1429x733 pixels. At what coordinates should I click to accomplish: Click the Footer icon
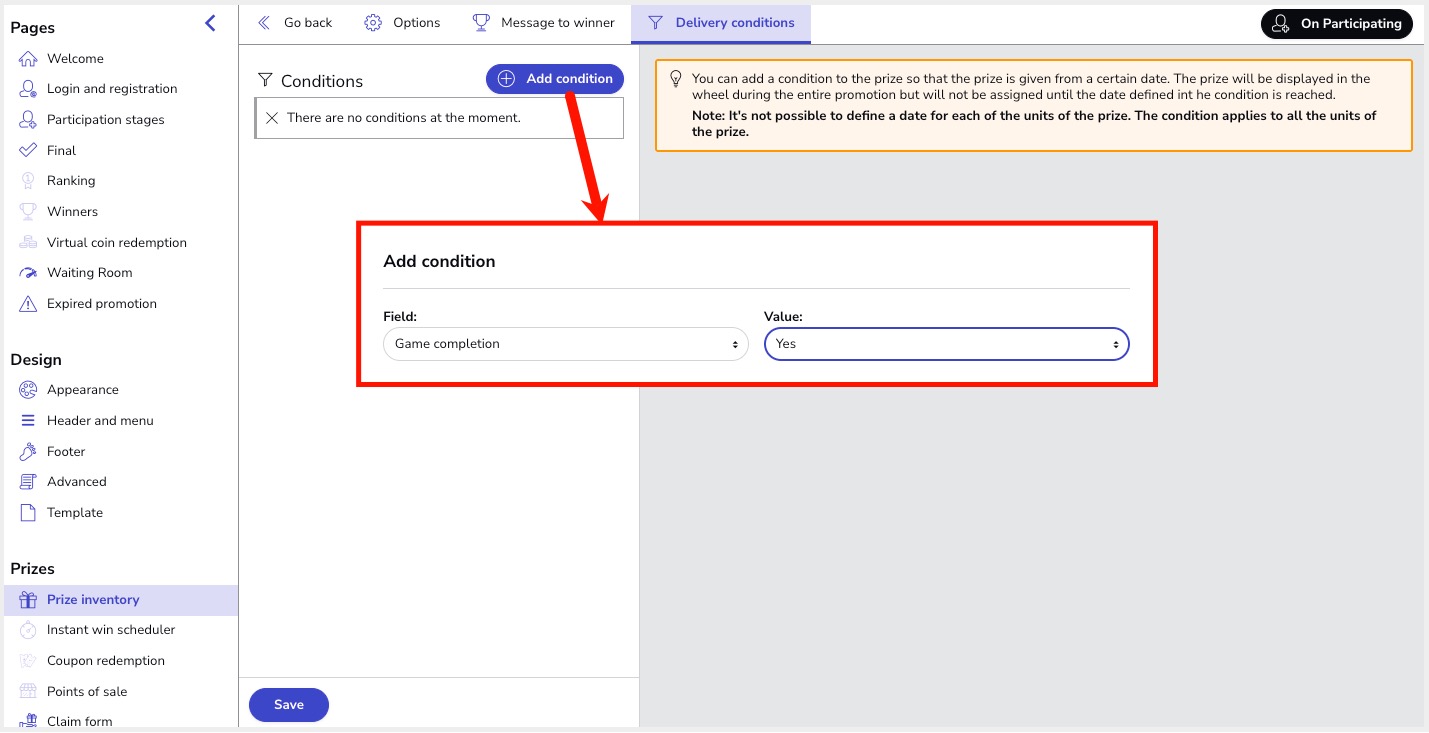point(28,452)
